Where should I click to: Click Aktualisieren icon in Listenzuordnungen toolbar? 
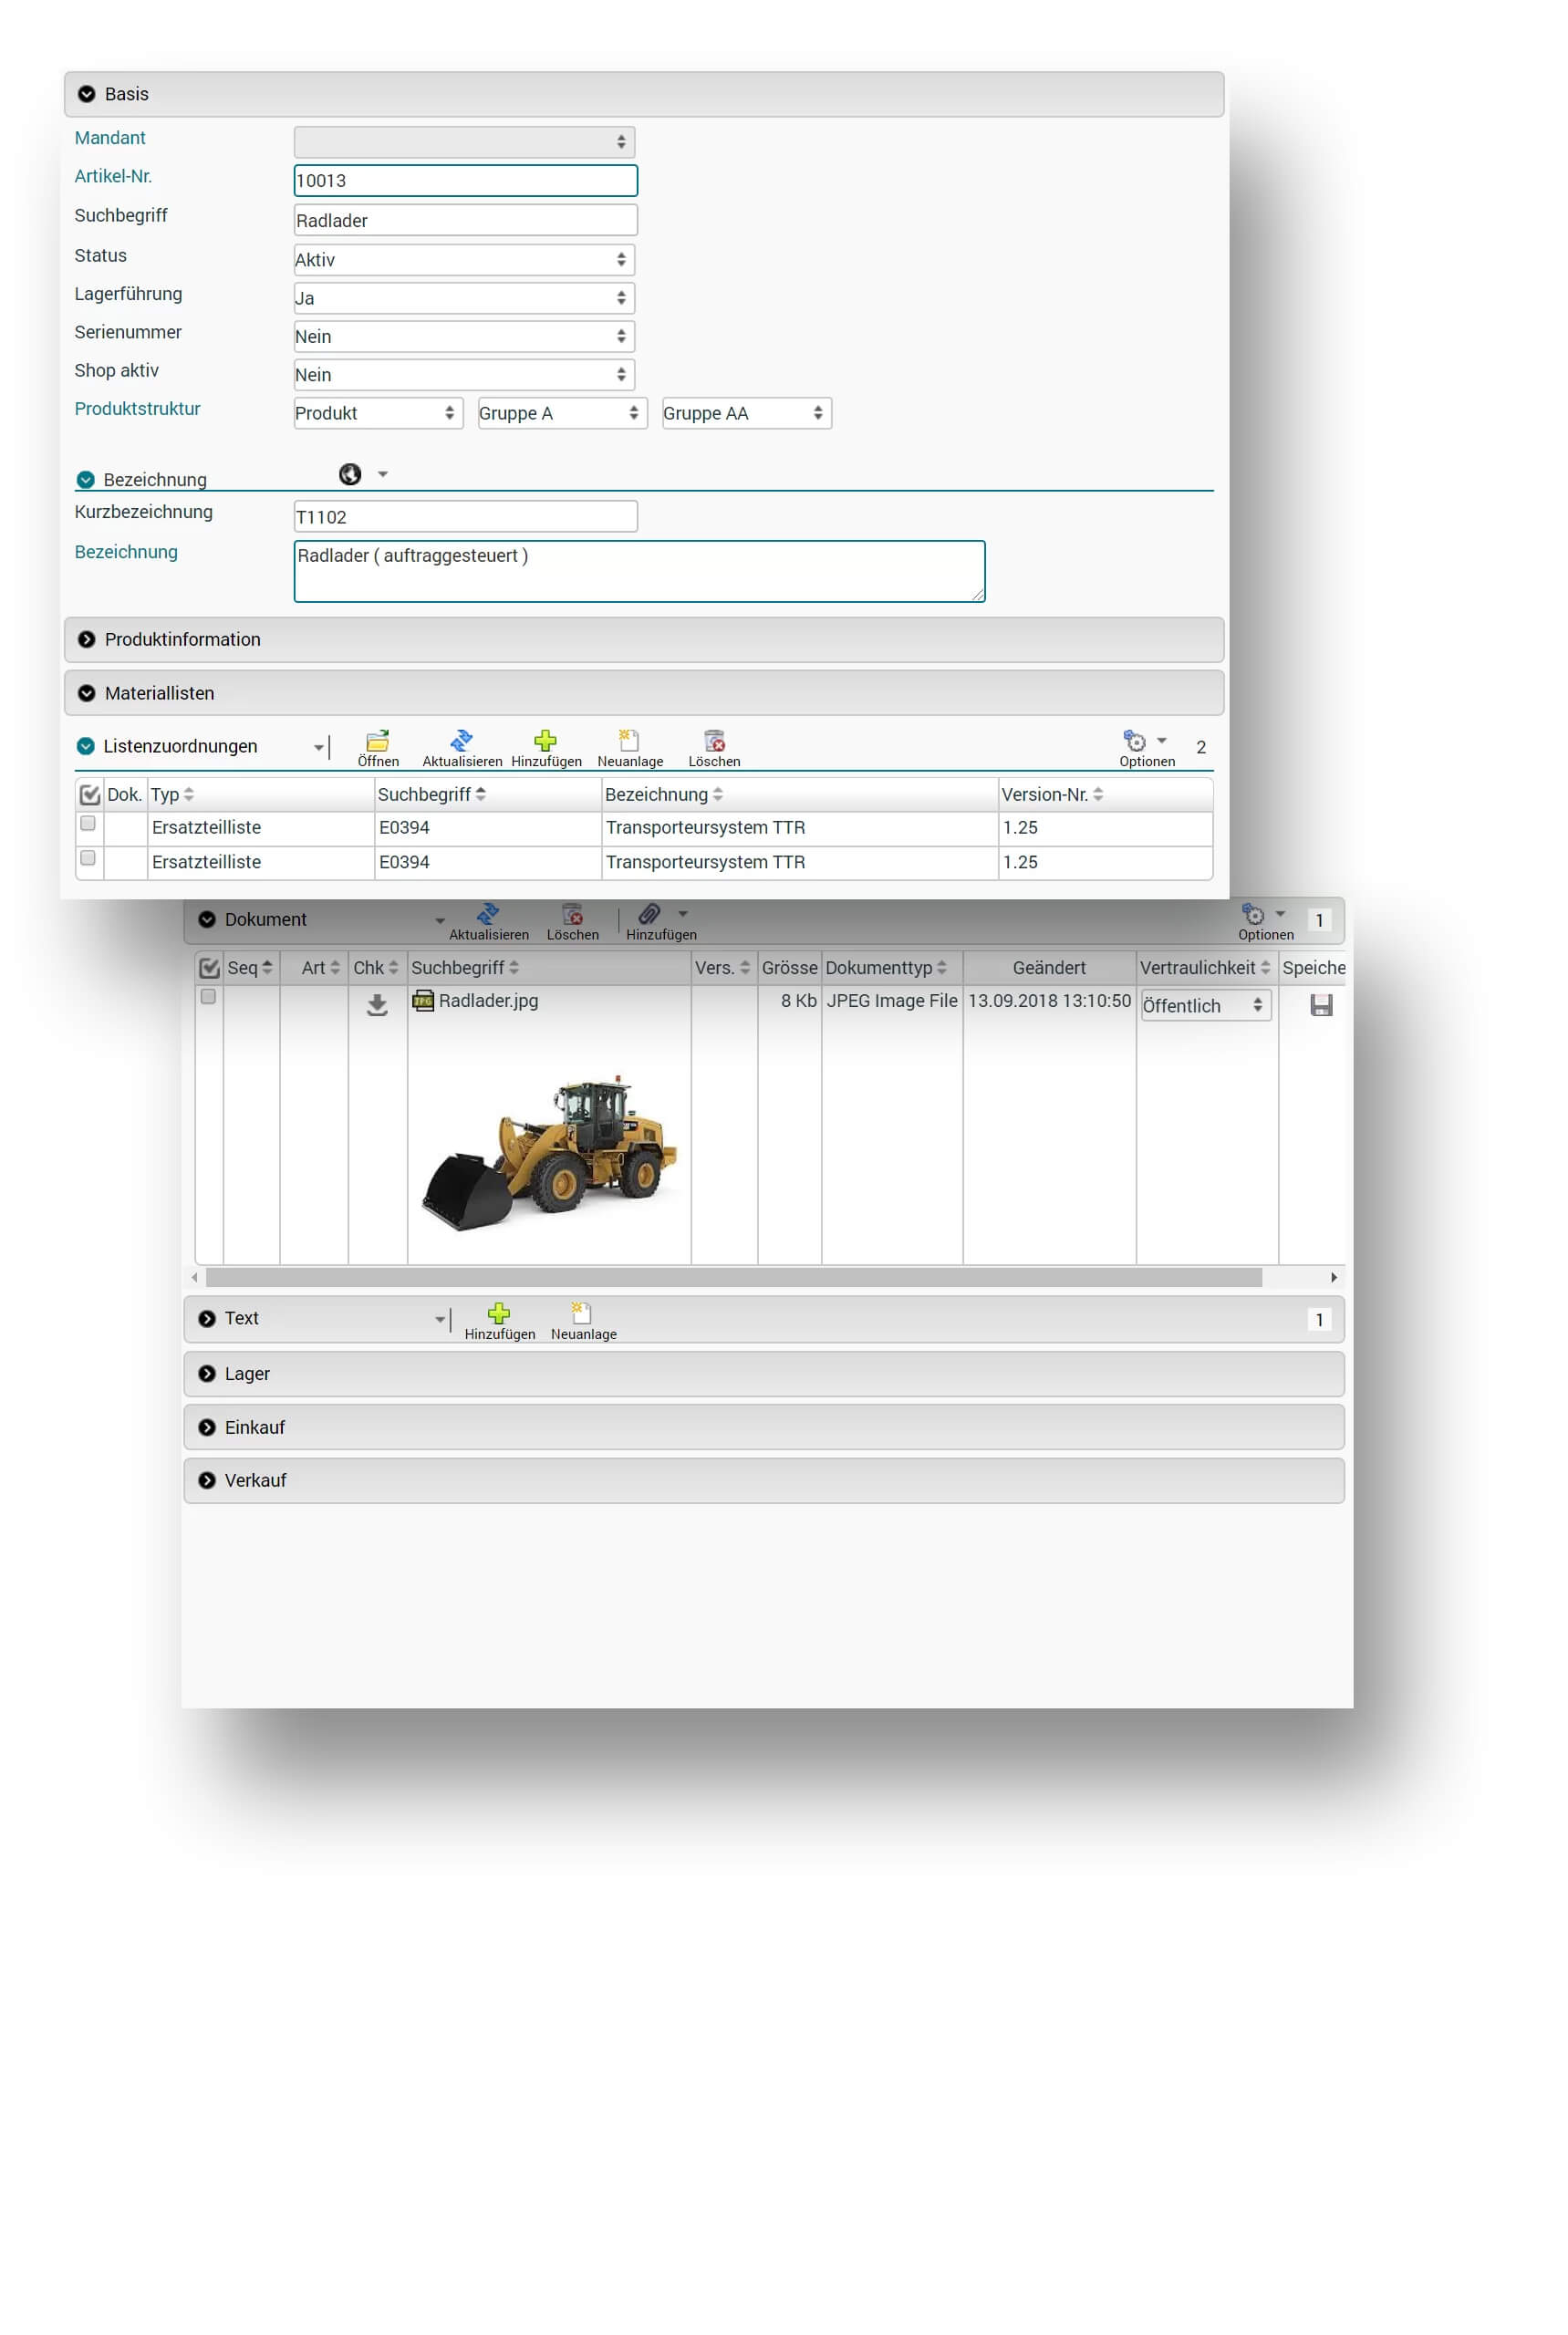point(461,741)
